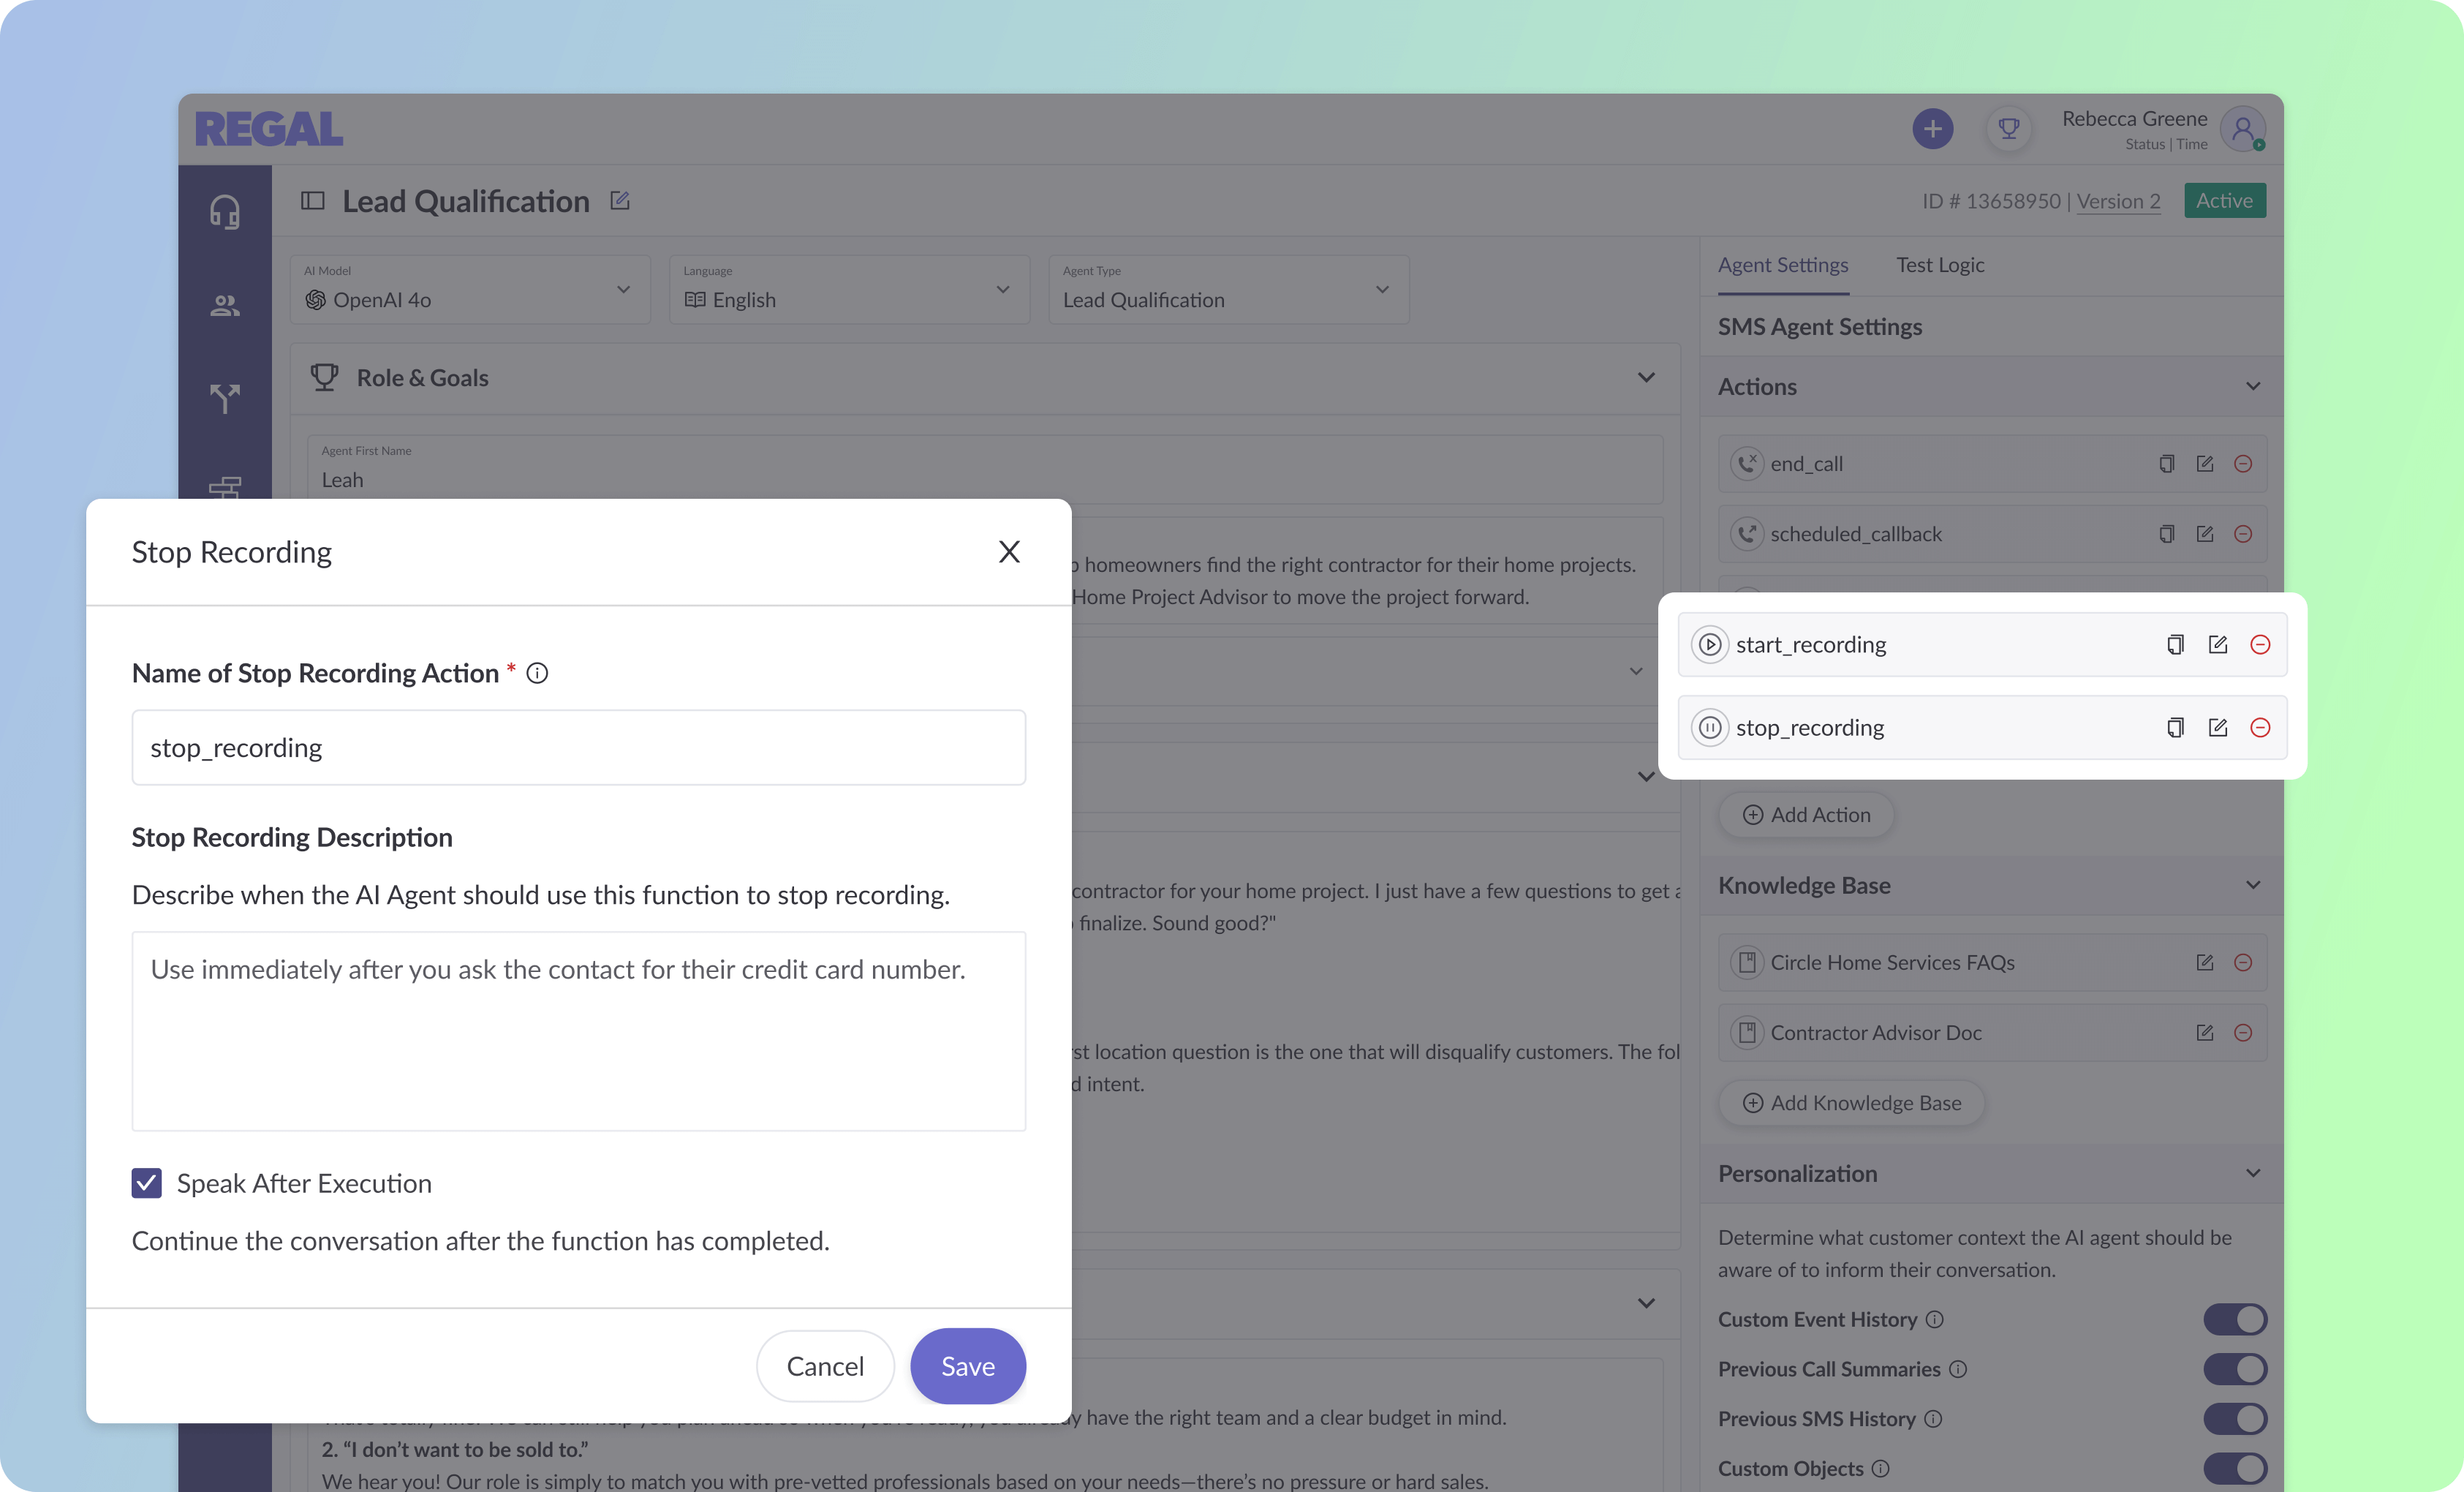Open the routing split-arrows sidebar icon
Screen dimensions: 2464x1492
click(x=225, y=398)
